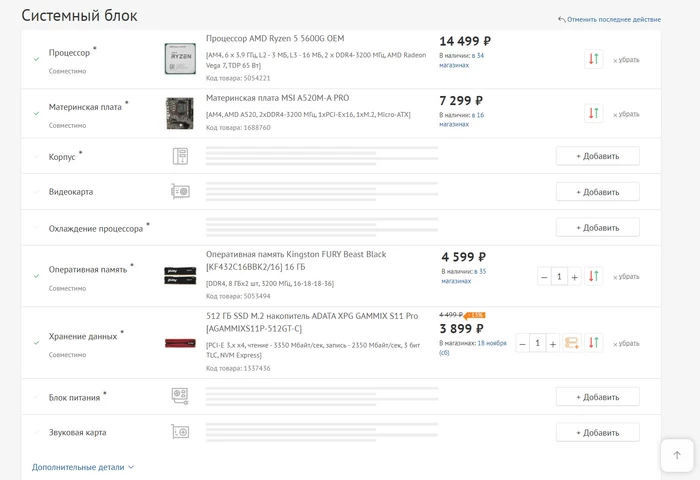
Task: Increase ADATA SSD quantity with plus
Action: (553, 343)
